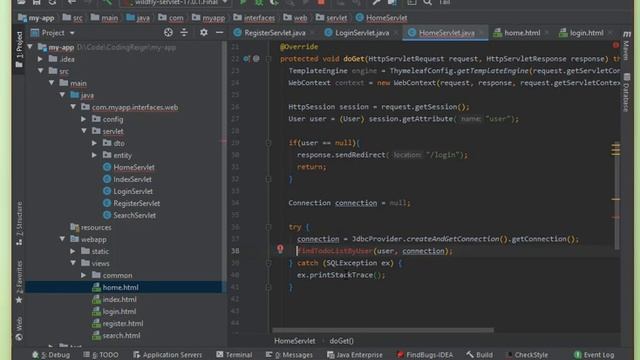Open the Event Log
Image resolution: width=640 pixels, height=360 pixels.
pyautogui.click(x=594, y=355)
